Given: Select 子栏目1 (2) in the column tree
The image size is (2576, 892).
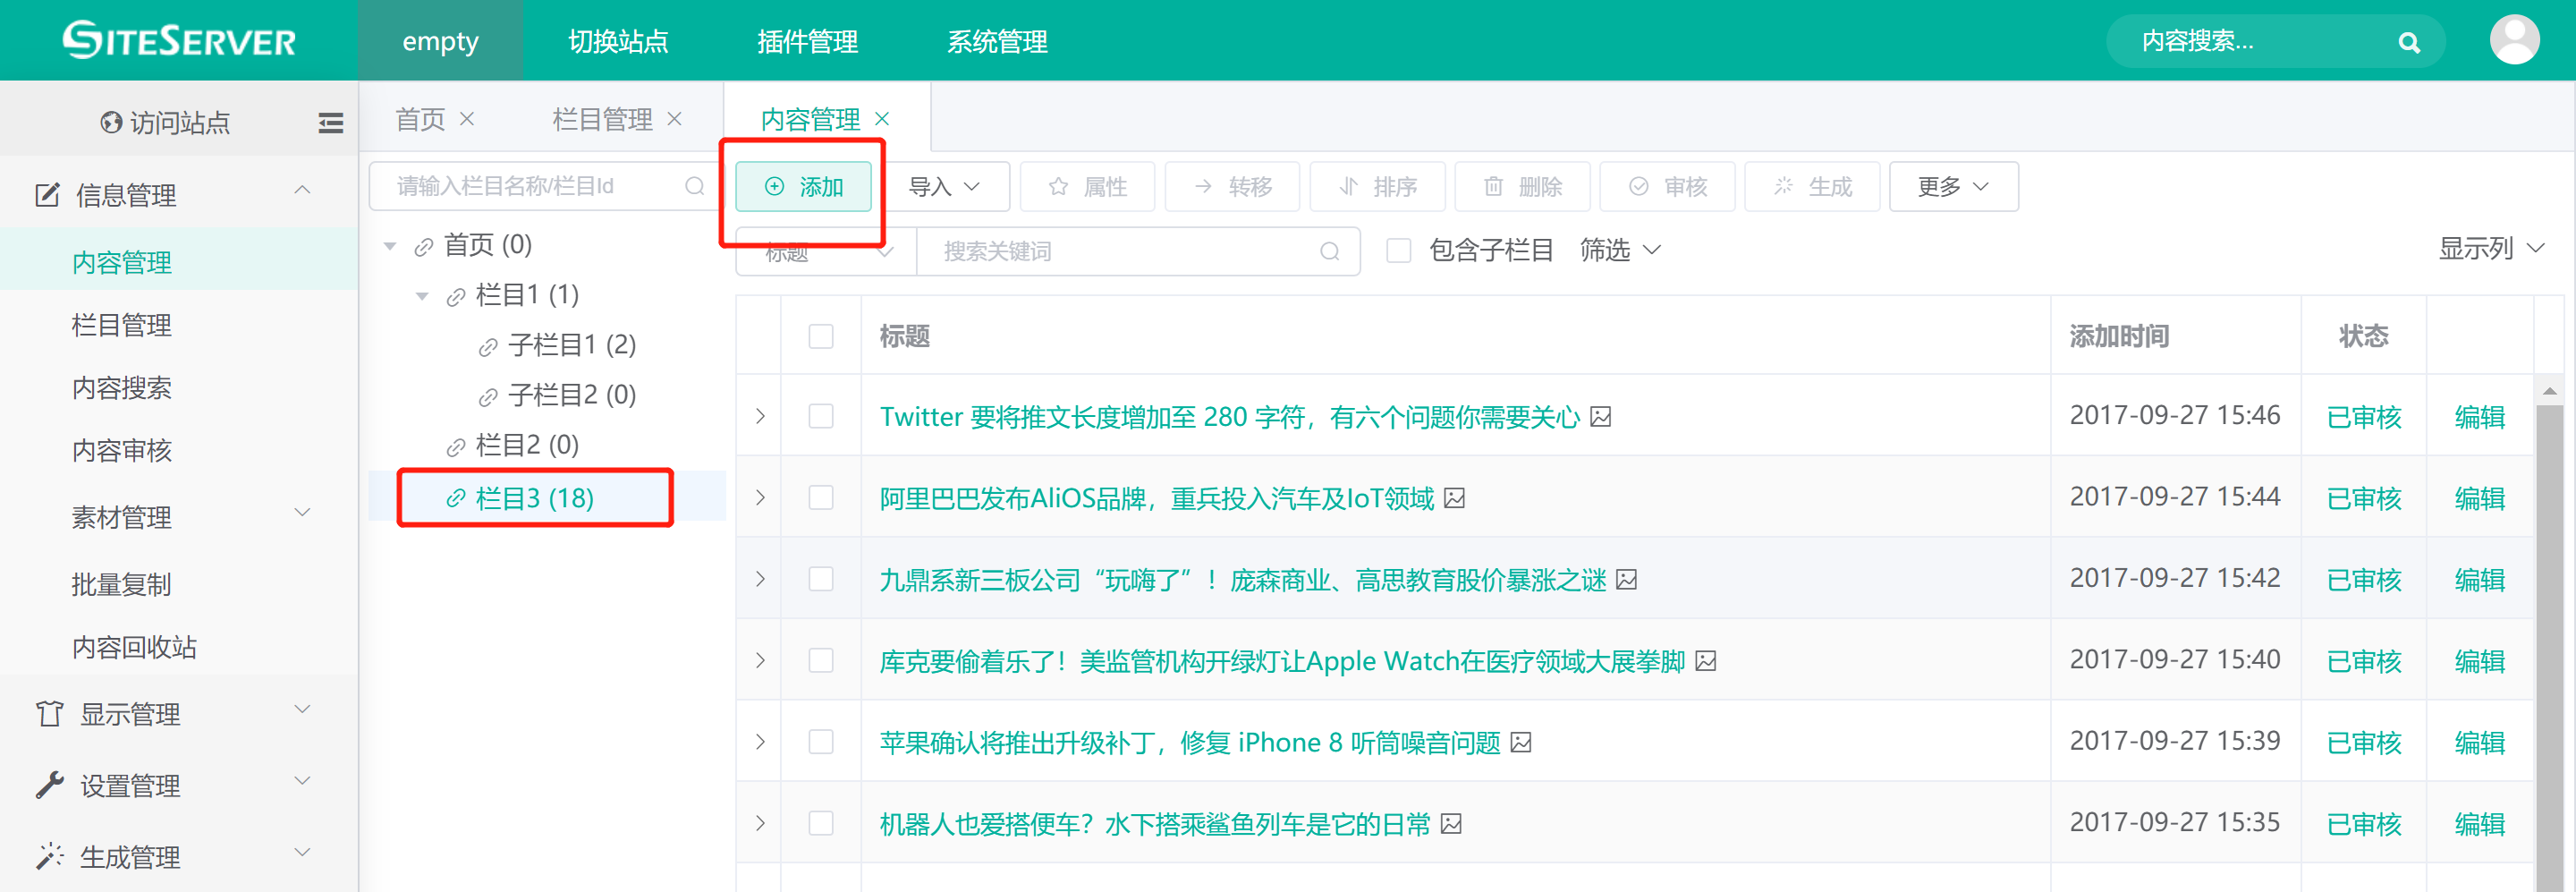Looking at the screenshot, I should 571,345.
